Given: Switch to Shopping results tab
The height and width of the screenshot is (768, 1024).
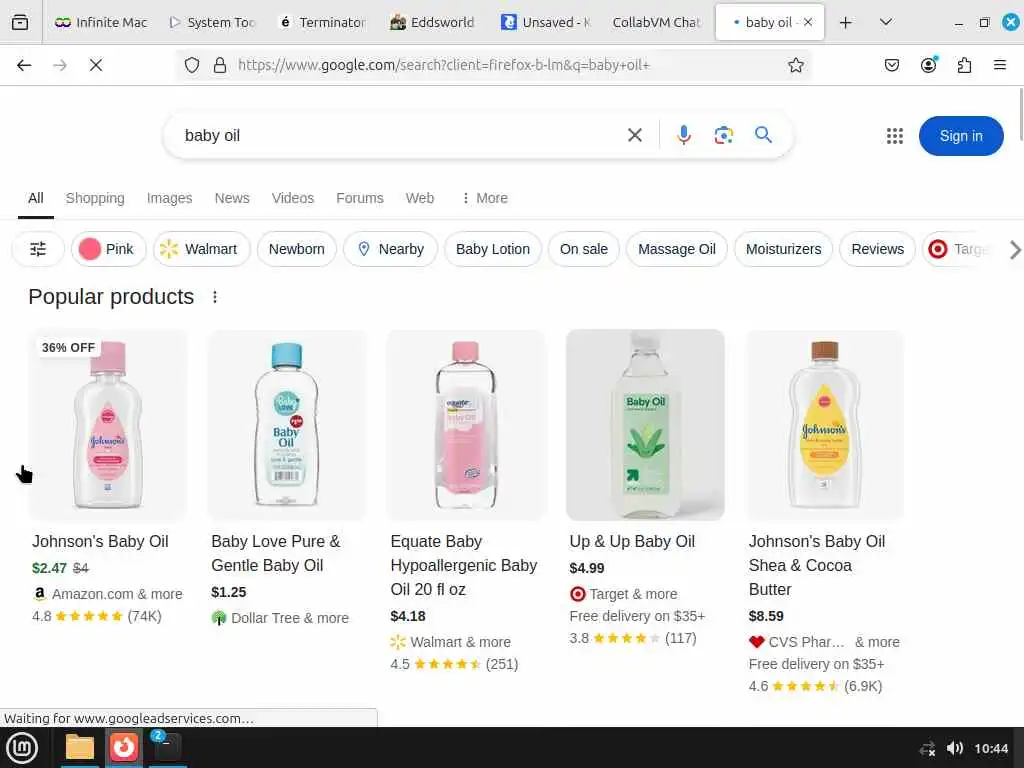Looking at the screenshot, I should (95, 198).
